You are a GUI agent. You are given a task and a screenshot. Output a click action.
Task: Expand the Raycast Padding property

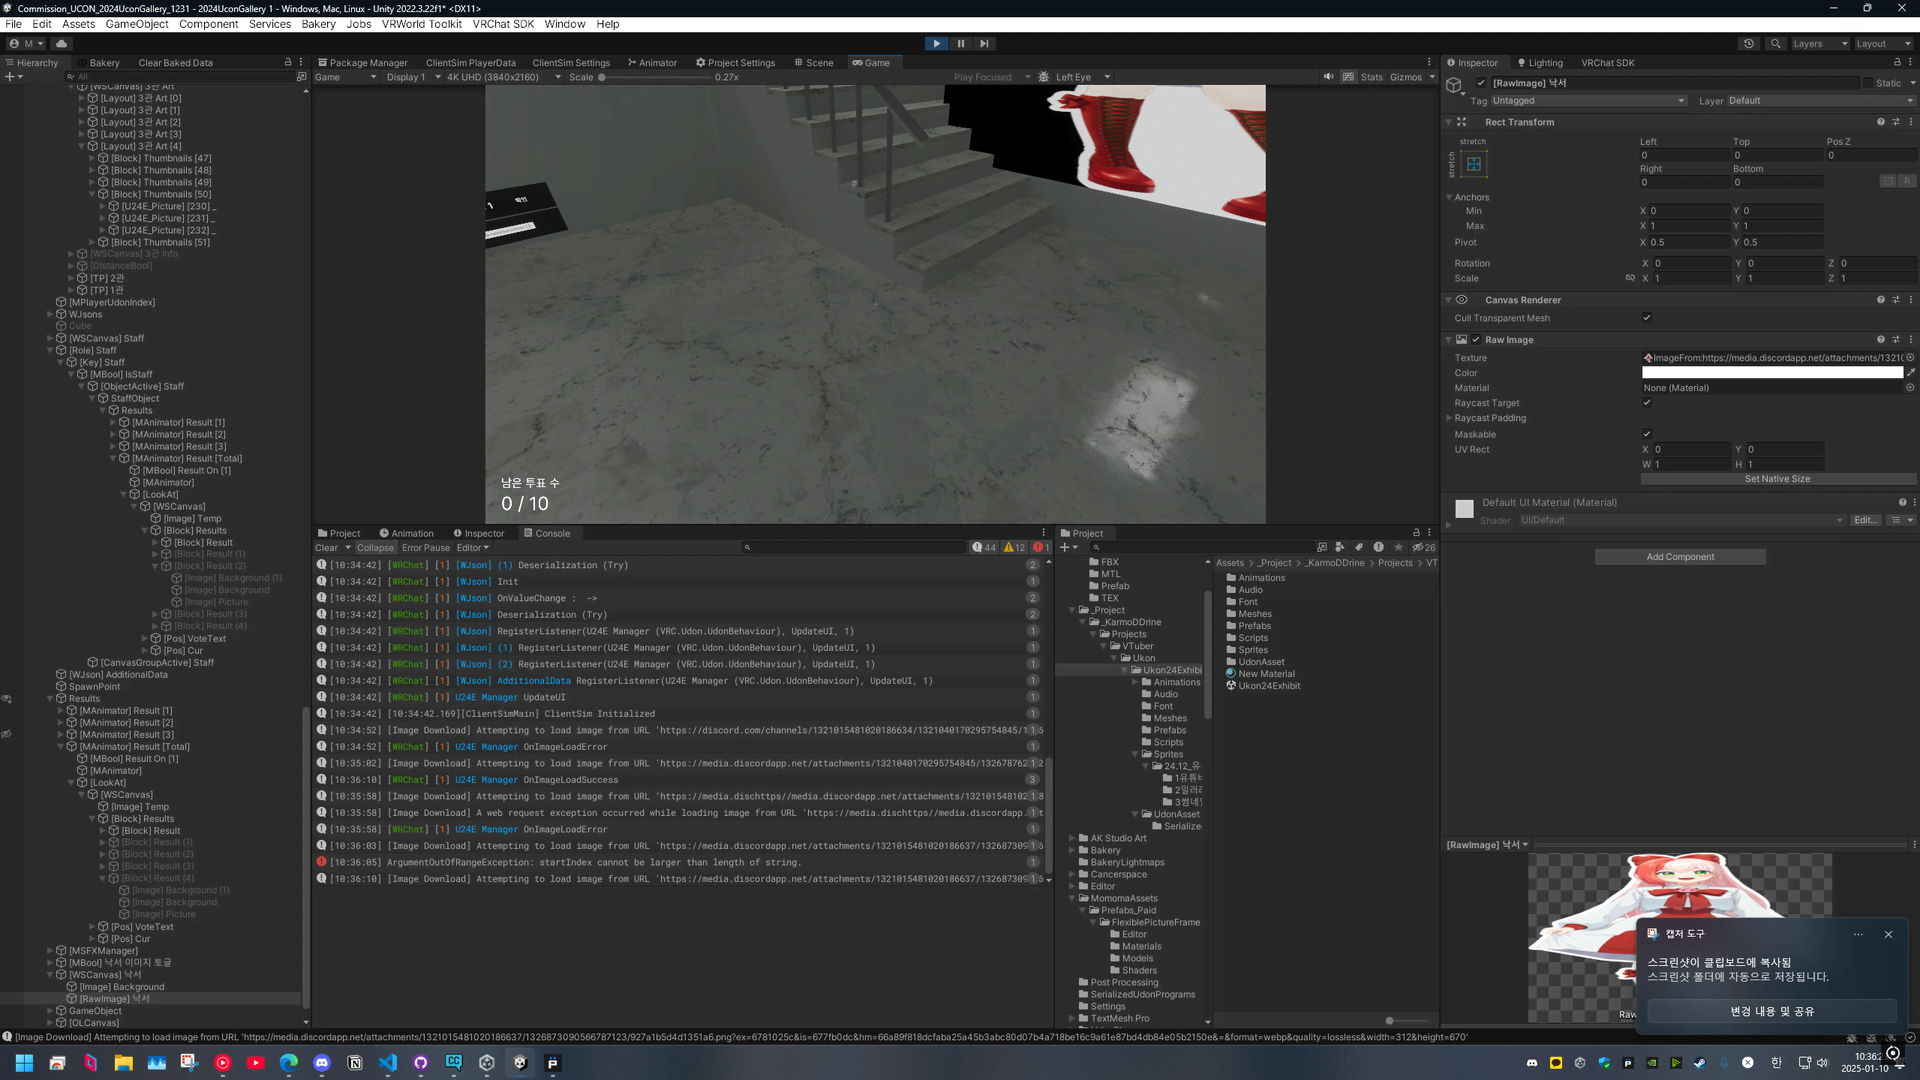[1449, 418]
